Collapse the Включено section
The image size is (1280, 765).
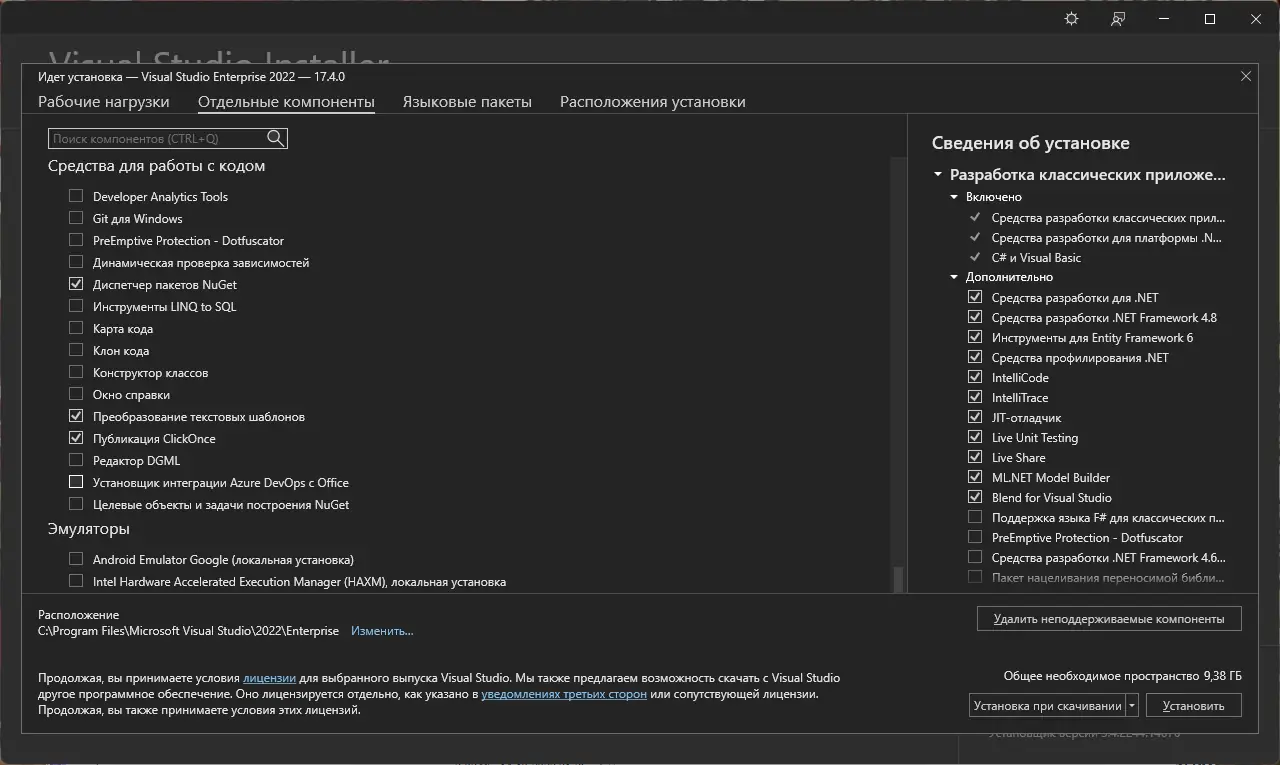(955, 197)
